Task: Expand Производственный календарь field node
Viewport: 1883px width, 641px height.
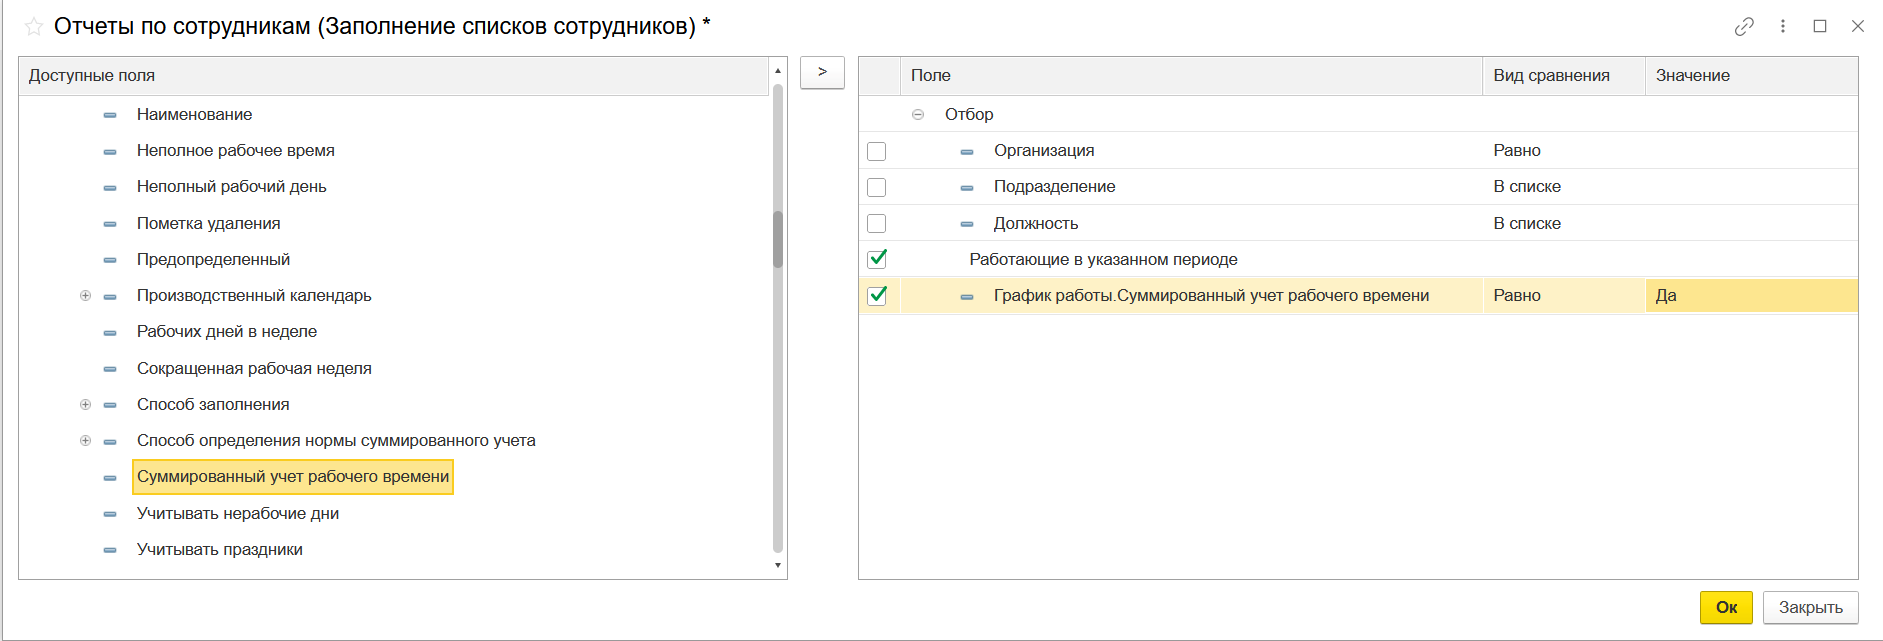Action: point(85,296)
